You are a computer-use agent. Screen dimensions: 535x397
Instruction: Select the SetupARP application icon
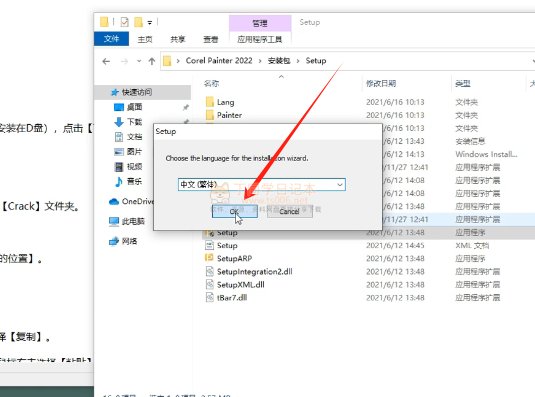tap(209, 258)
